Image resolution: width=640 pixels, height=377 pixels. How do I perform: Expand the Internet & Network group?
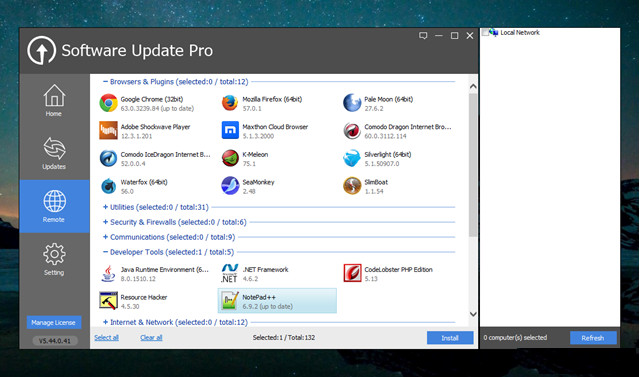105,322
